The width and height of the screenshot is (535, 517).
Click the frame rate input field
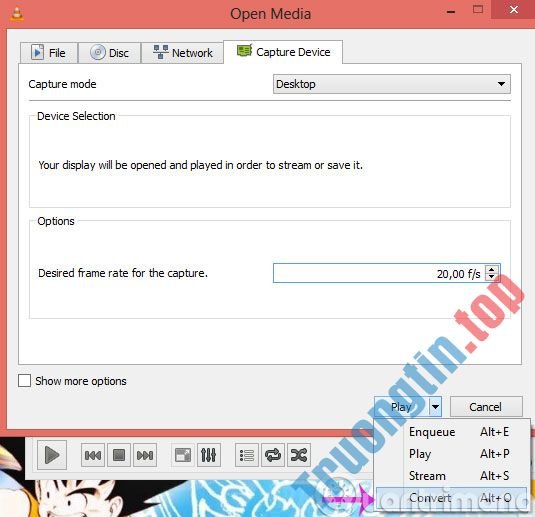pos(379,273)
